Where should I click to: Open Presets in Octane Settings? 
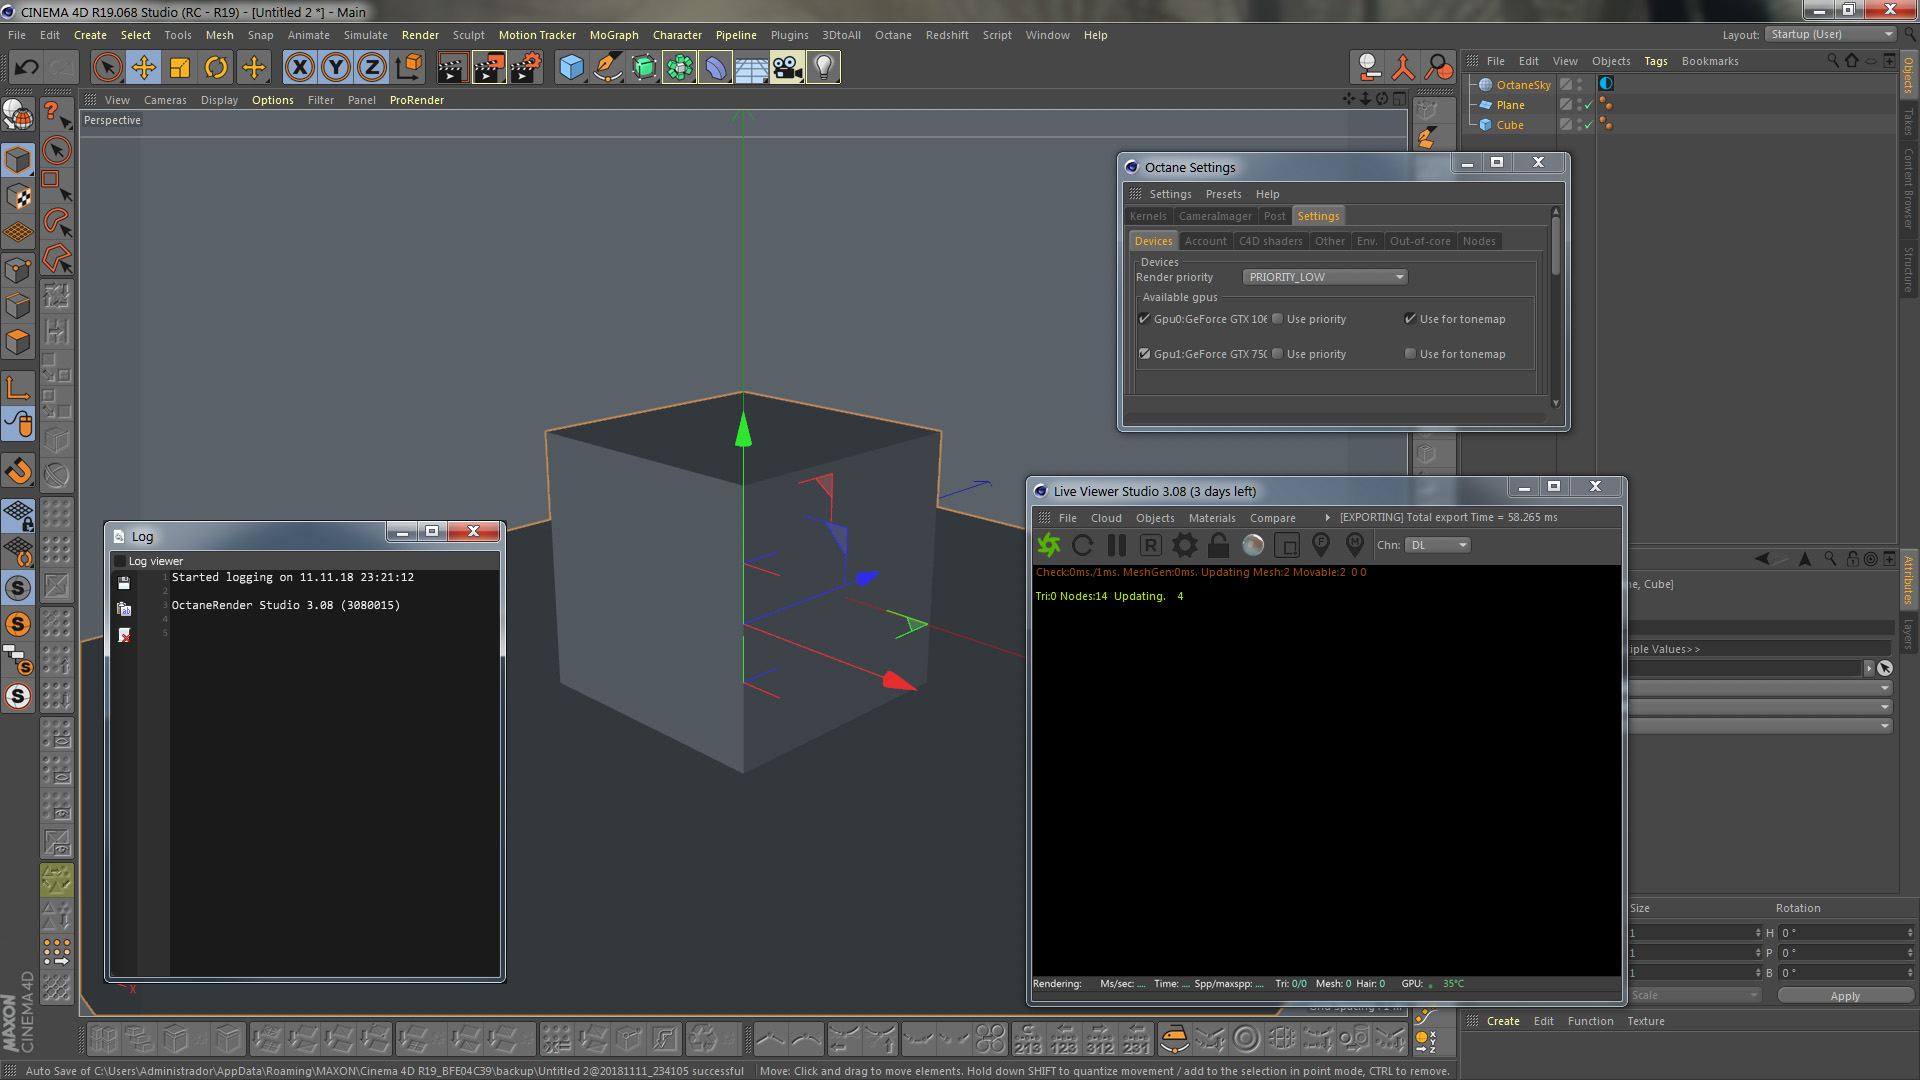(x=1222, y=194)
